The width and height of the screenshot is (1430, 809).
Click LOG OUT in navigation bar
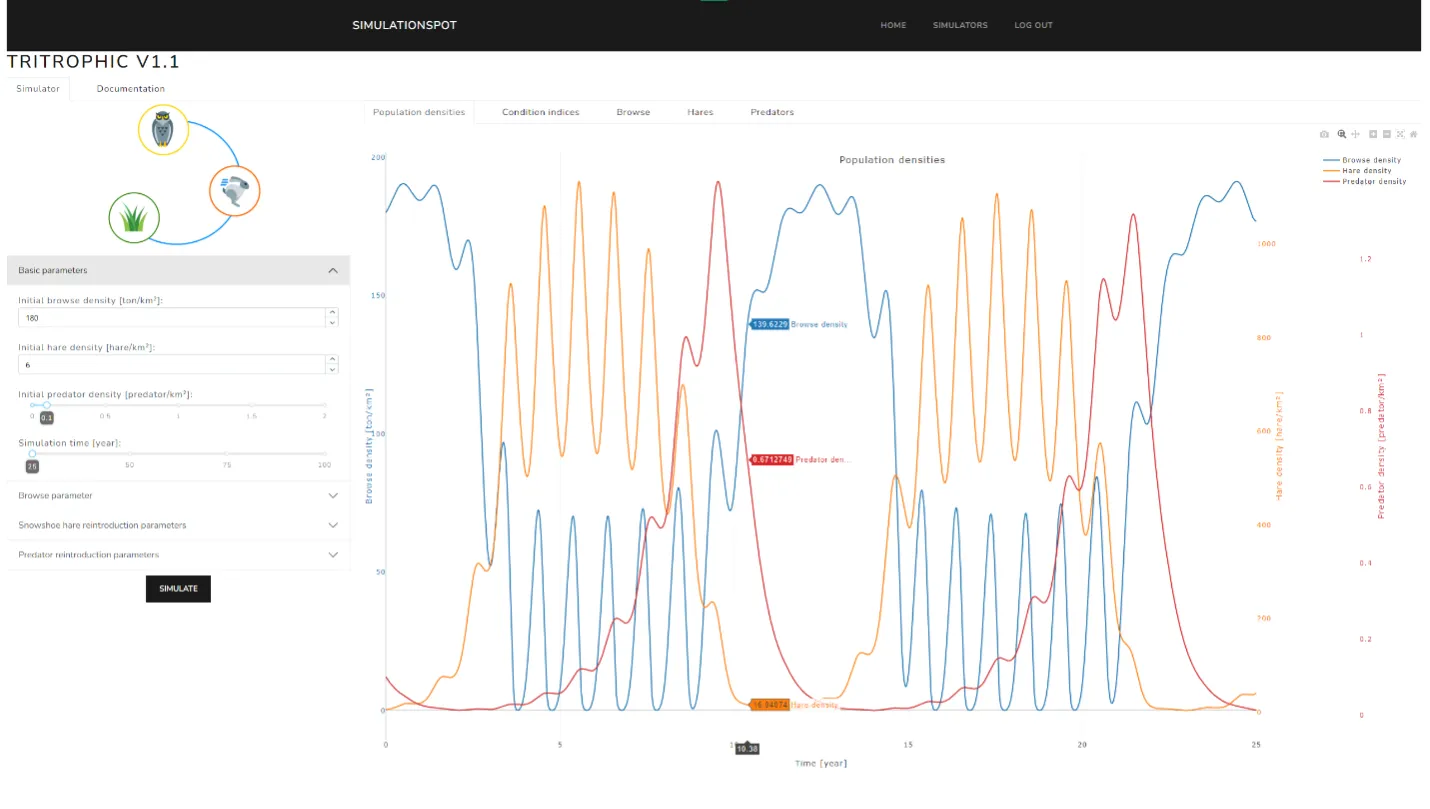click(x=1033, y=25)
